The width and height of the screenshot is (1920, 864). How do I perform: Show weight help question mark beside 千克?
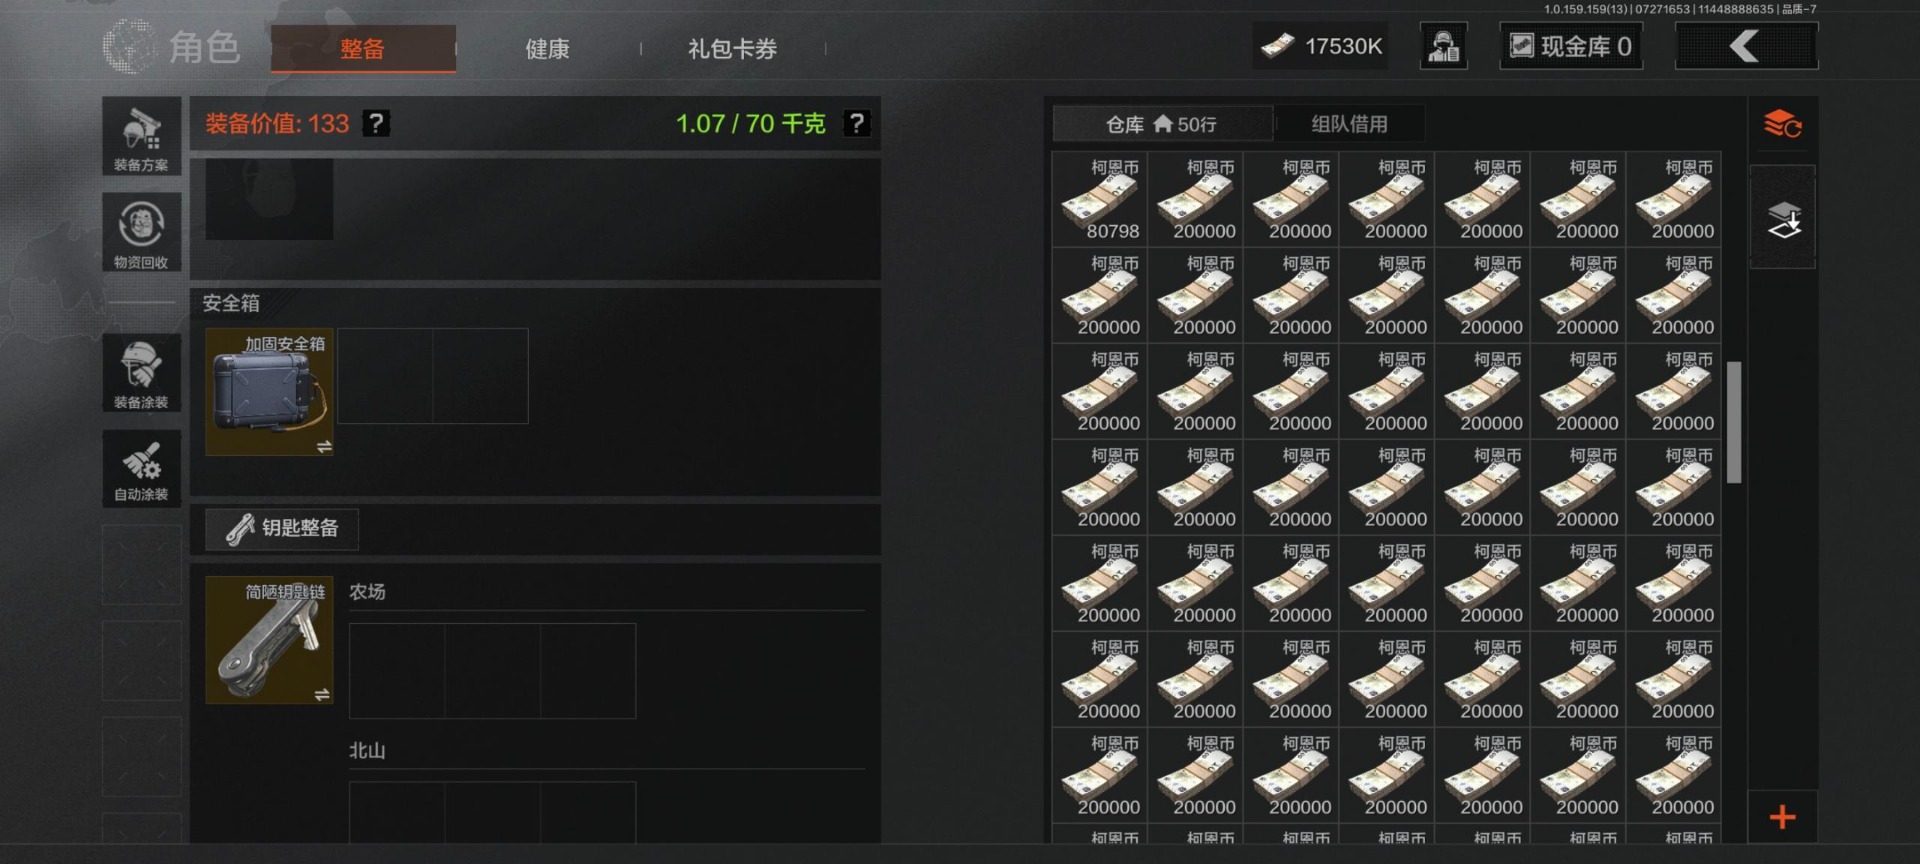pyautogui.click(x=857, y=123)
